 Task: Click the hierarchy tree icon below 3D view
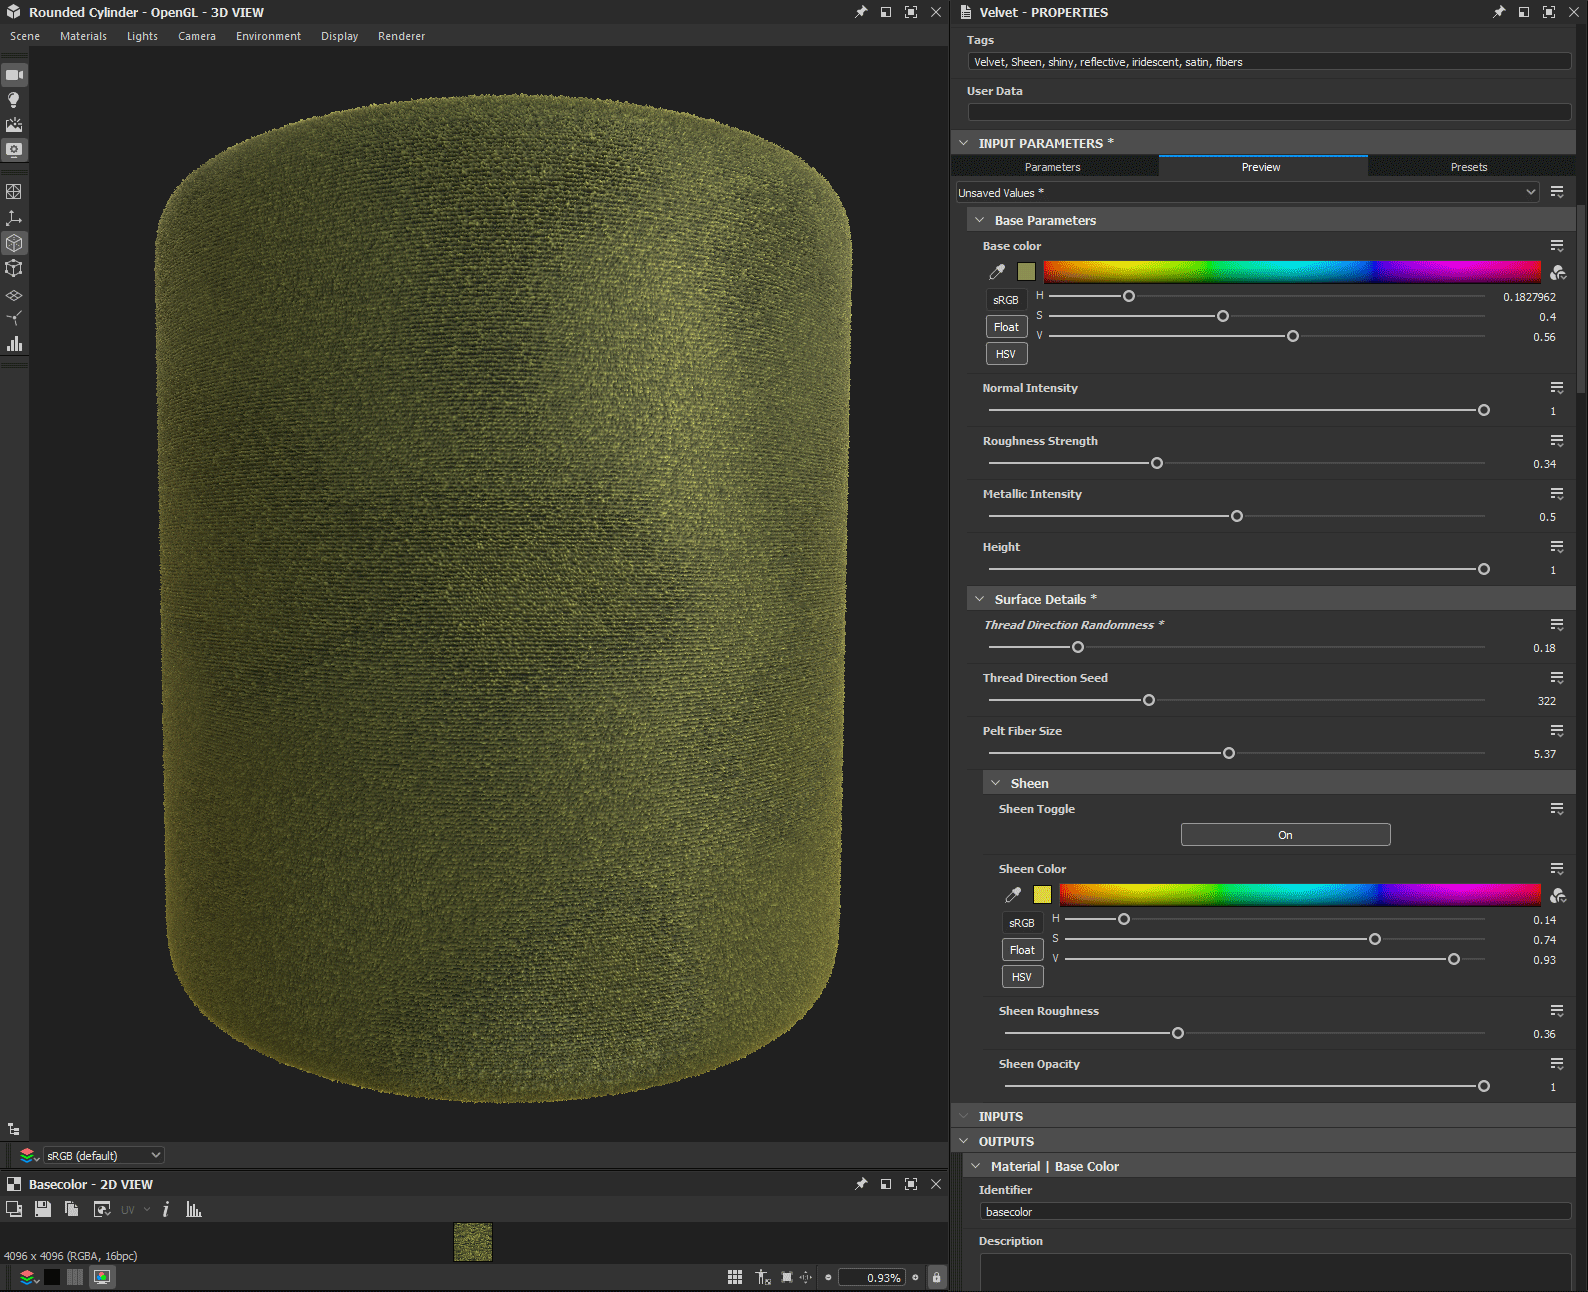[14, 1129]
